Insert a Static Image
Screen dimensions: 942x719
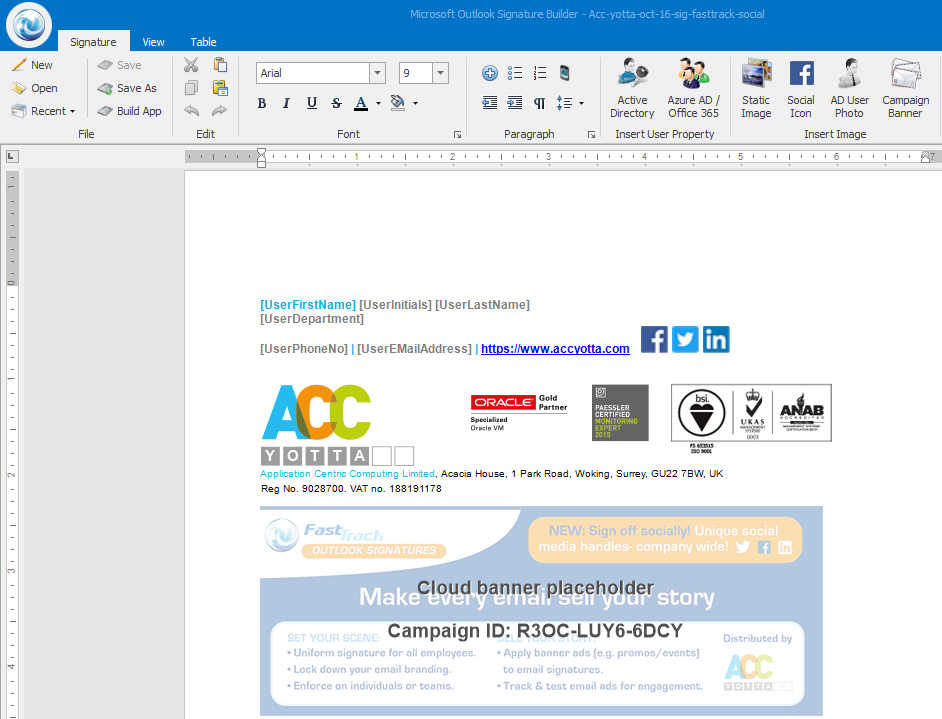point(756,88)
